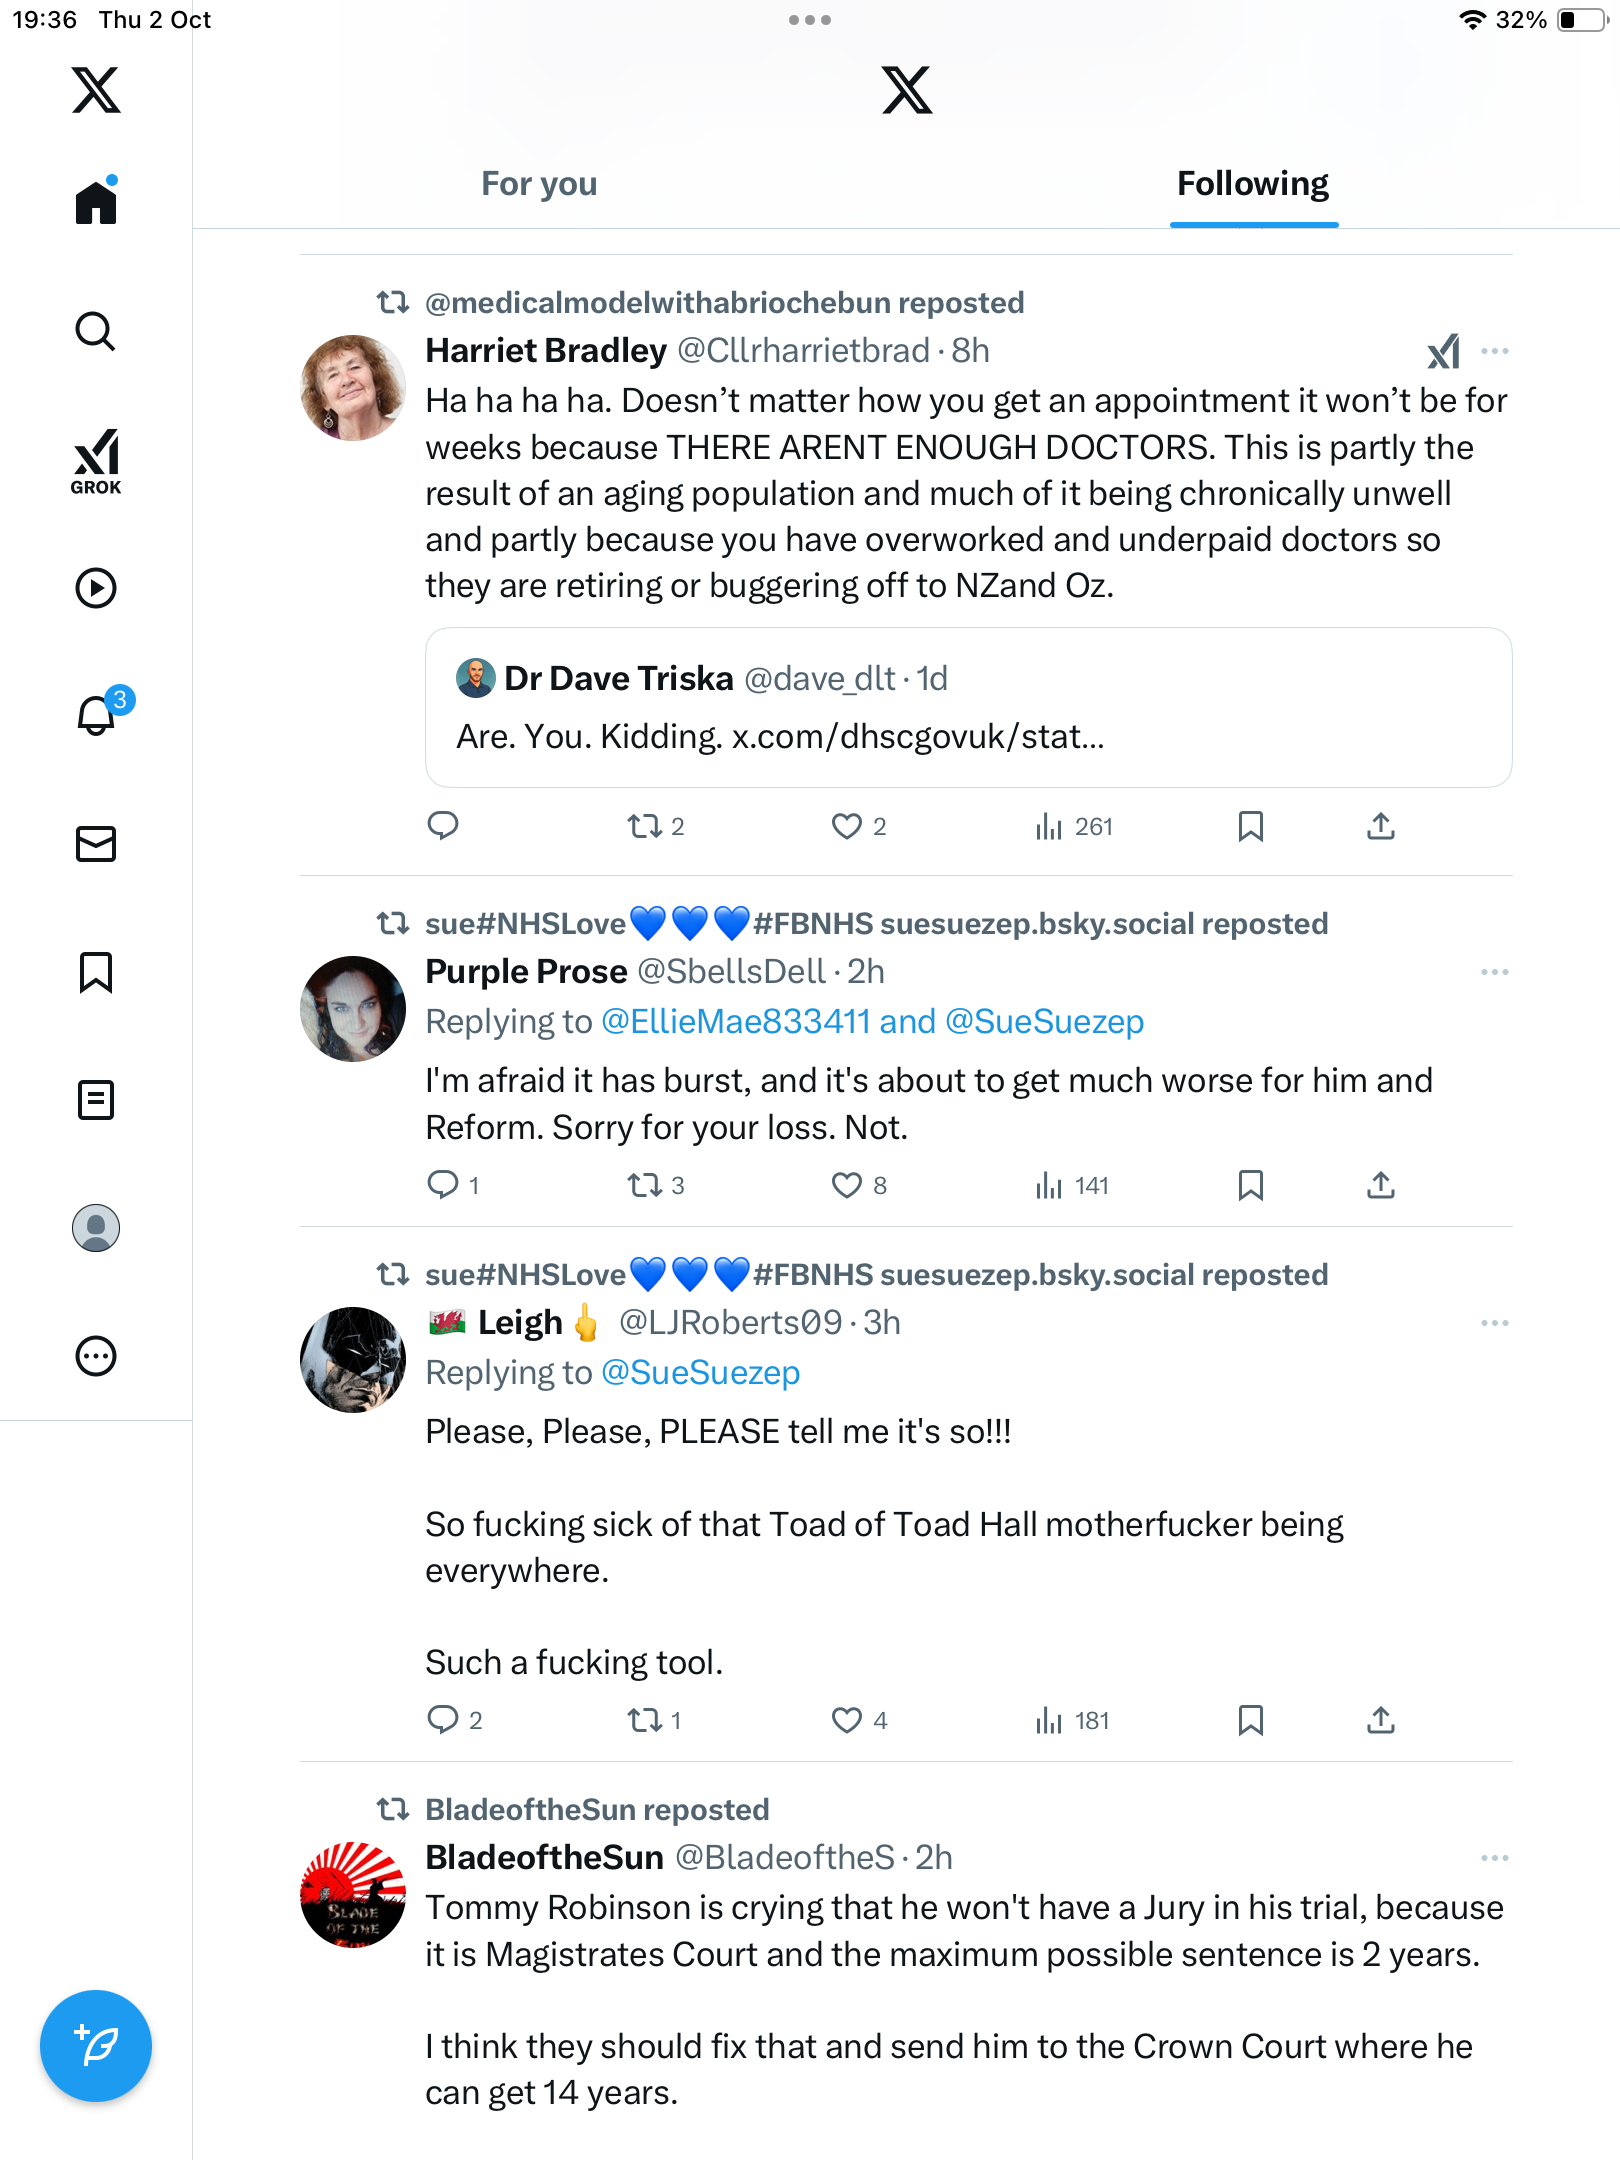
Task: Open direct messages envelope icon
Action: tap(96, 844)
